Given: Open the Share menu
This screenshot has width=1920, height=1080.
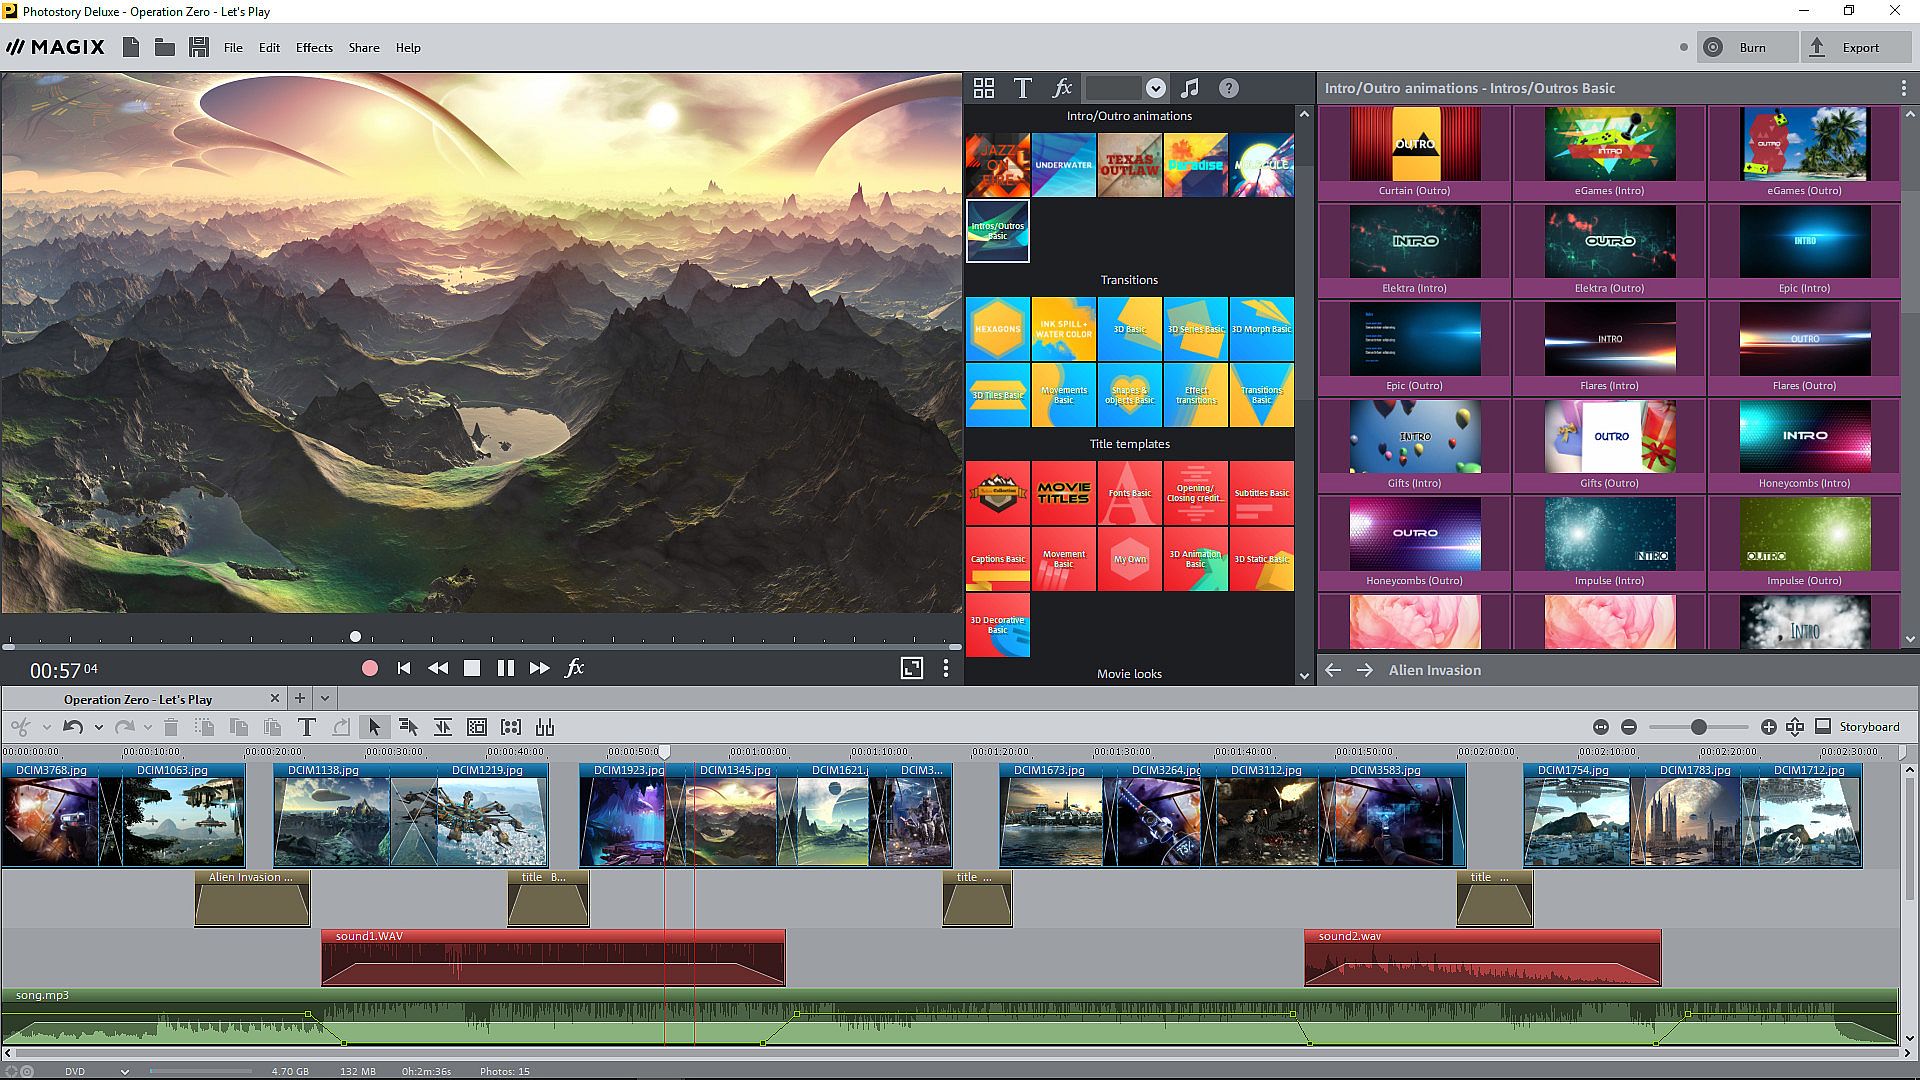Looking at the screenshot, I should 363,47.
